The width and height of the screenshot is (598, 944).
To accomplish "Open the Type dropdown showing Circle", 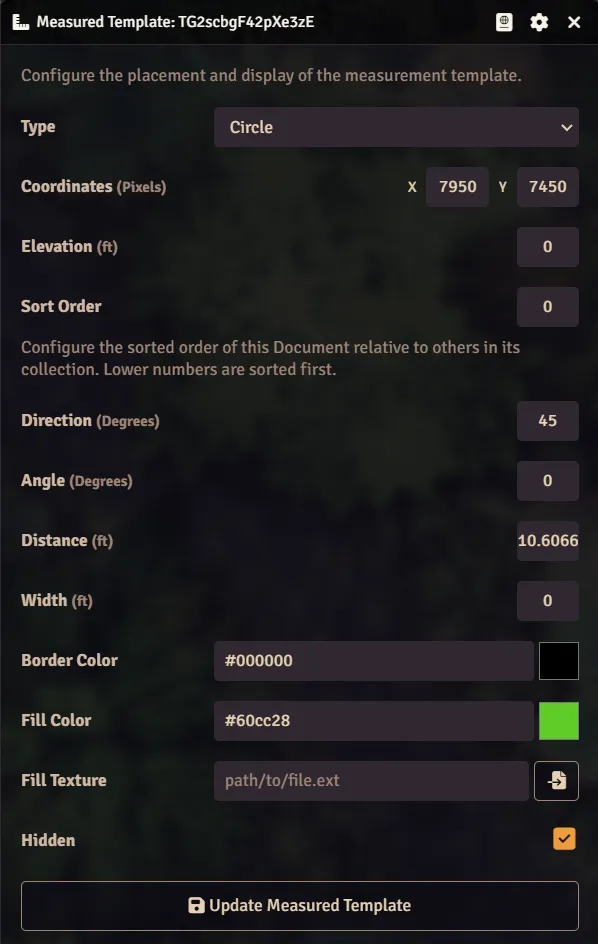I will pos(396,127).
